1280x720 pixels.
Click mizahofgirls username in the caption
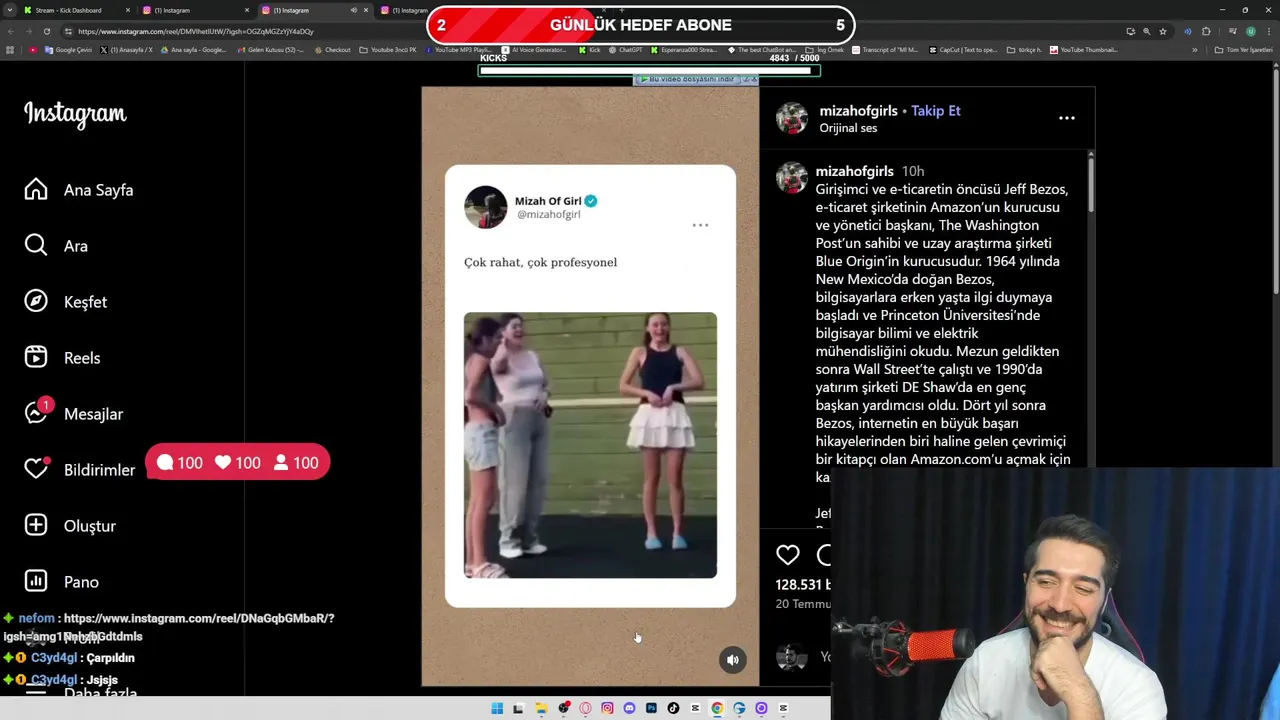point(854,171)
